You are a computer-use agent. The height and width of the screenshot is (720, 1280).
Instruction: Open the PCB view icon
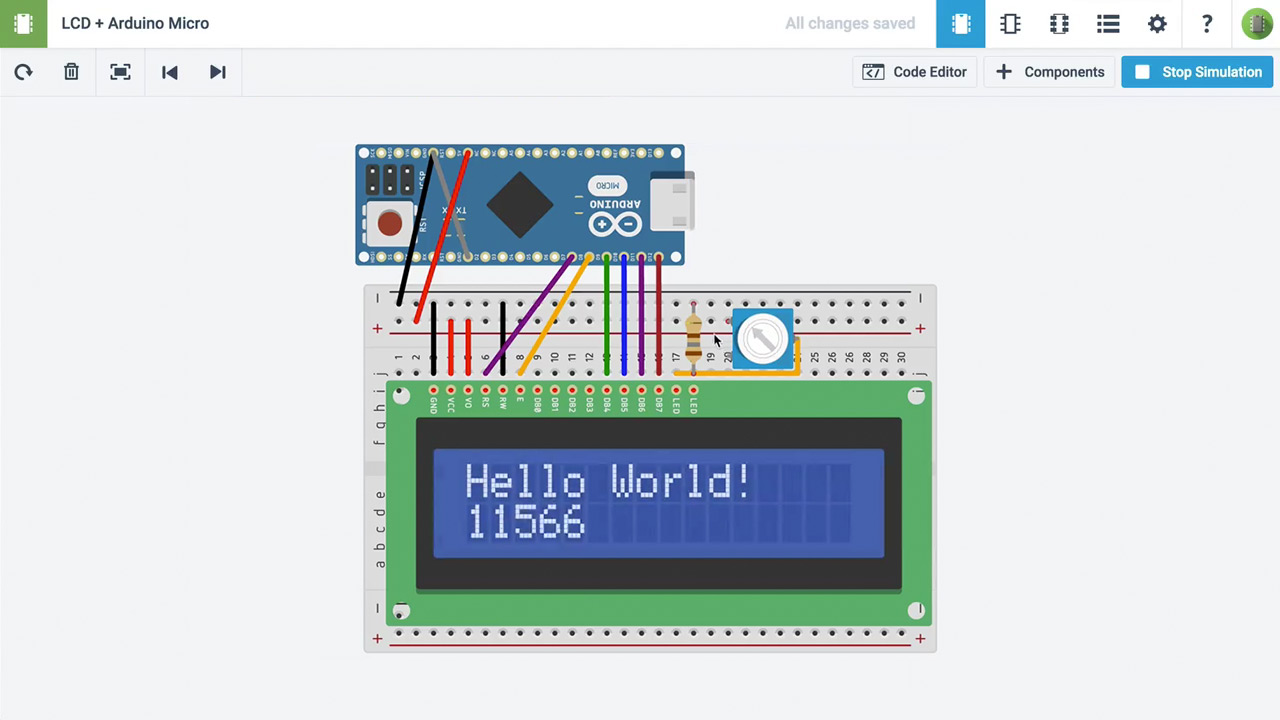(1059, 24)
